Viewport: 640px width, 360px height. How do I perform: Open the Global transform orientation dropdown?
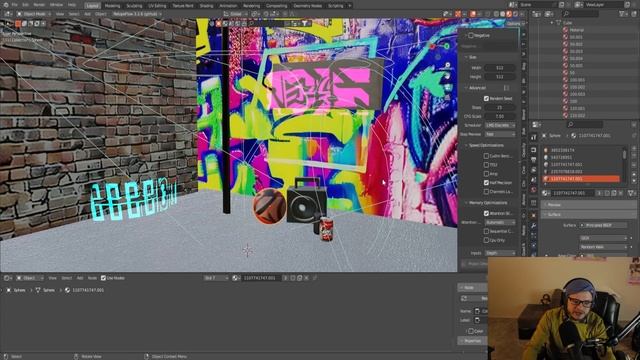[x=236, y=14]
